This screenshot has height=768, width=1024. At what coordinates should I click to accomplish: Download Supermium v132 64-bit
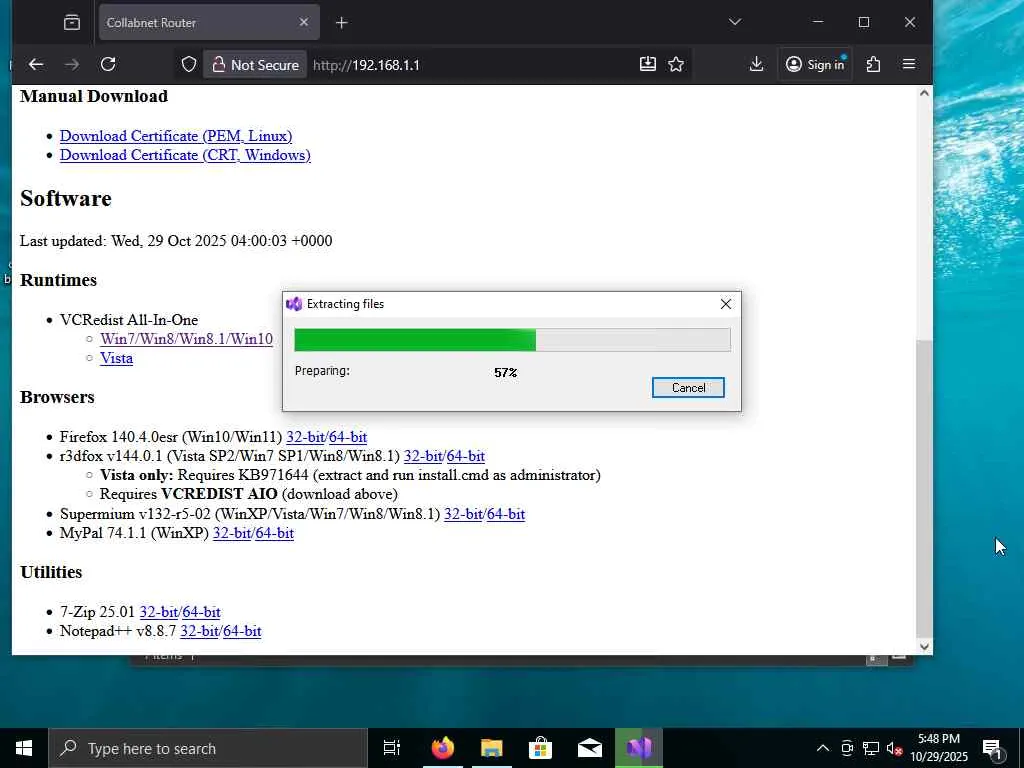tap(506, 514)
